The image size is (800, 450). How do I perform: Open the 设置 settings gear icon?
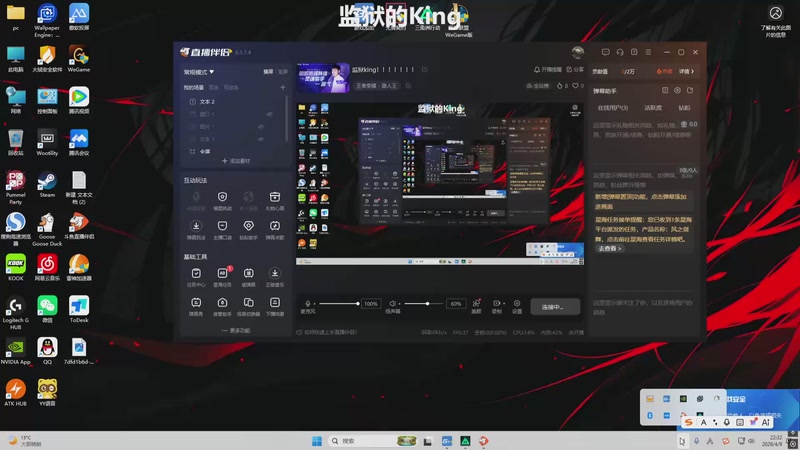click(517, 306)
